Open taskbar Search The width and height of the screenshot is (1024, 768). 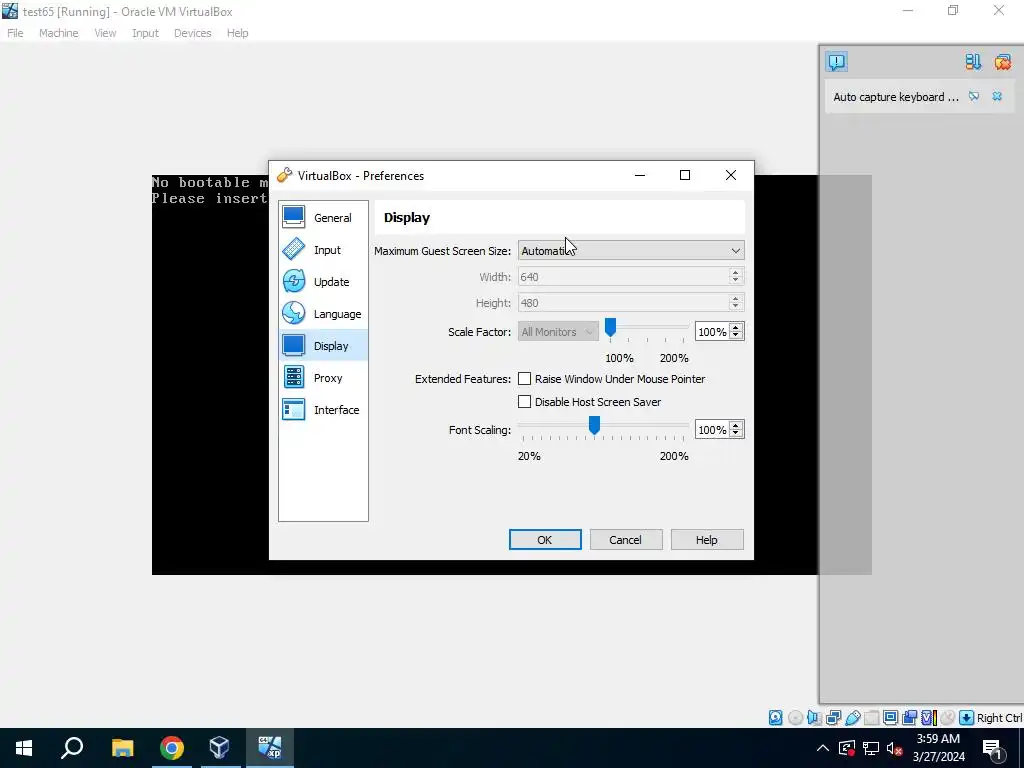click(x=72, y=748)
